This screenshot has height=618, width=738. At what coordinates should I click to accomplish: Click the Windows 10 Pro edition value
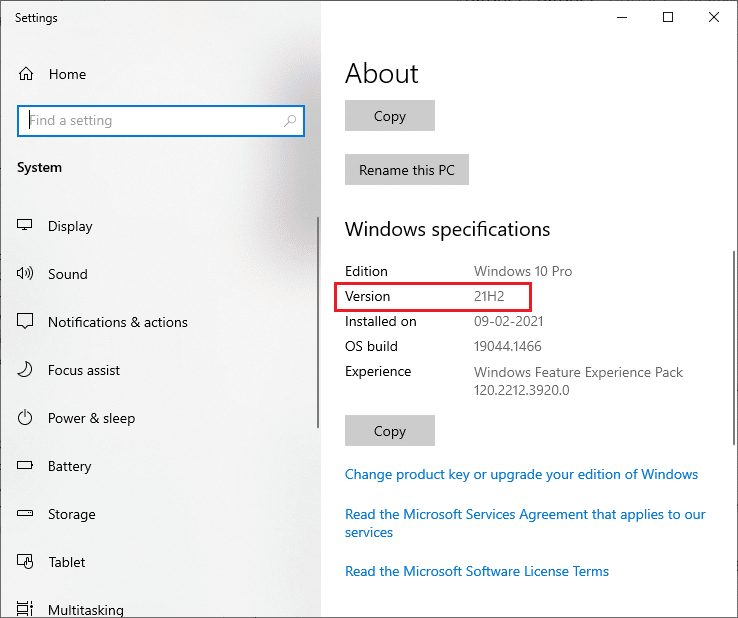pyautogui.click(x=523, y=271)
